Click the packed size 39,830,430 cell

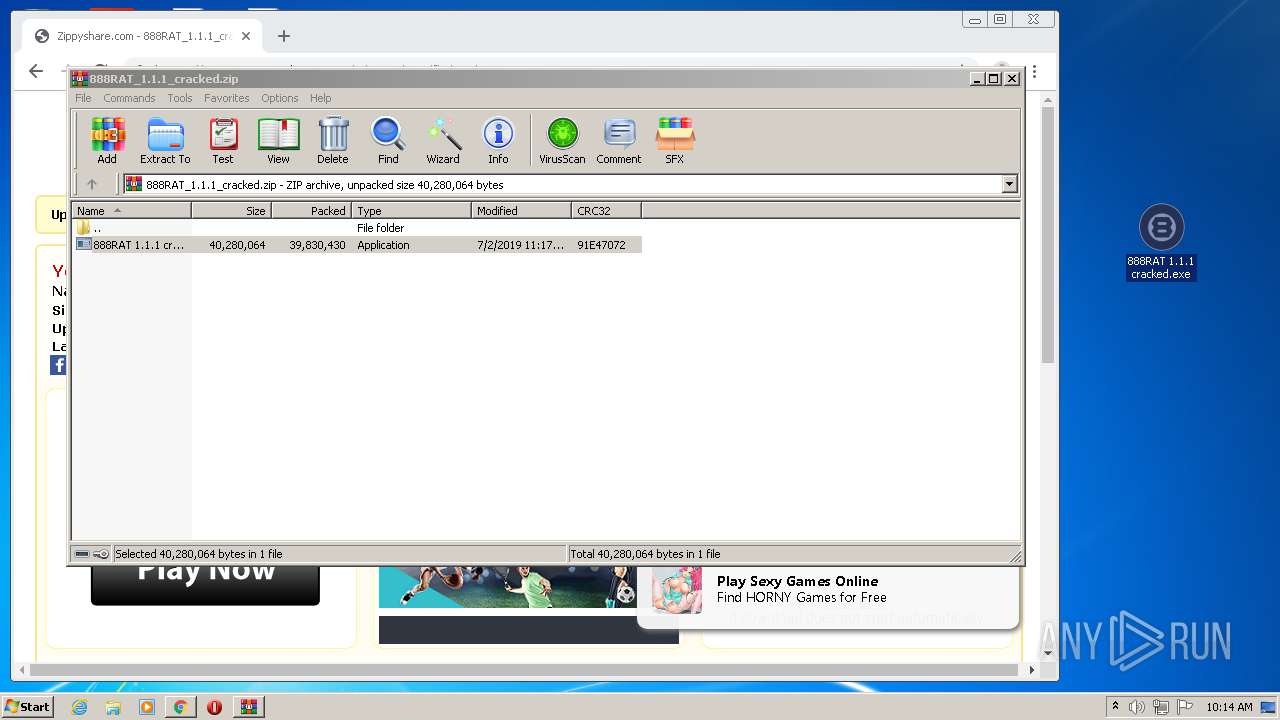317,245
